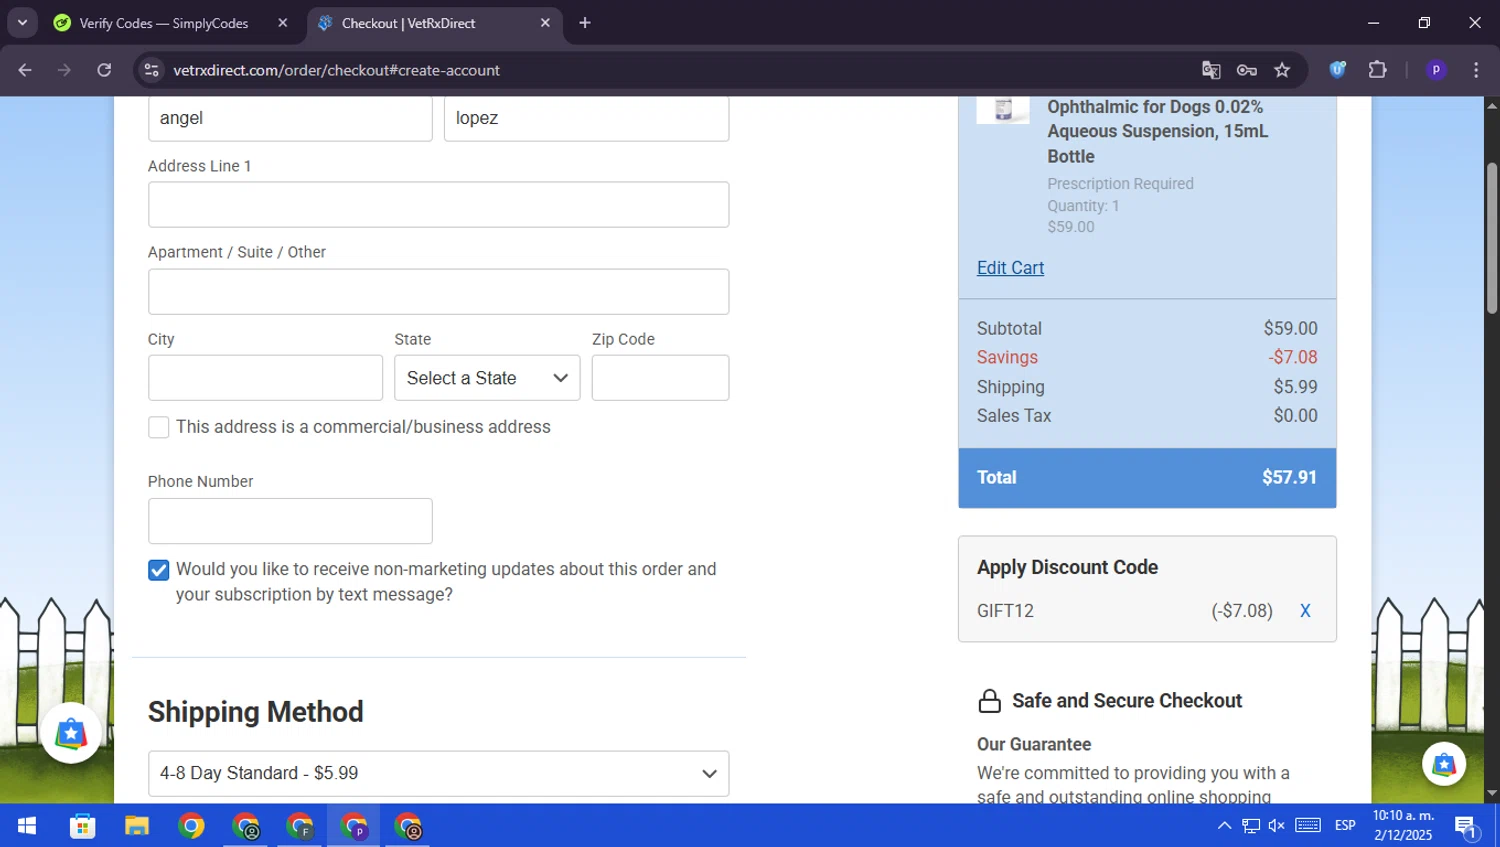Remove the GIFT12 discount code with X

[1305, 611]
